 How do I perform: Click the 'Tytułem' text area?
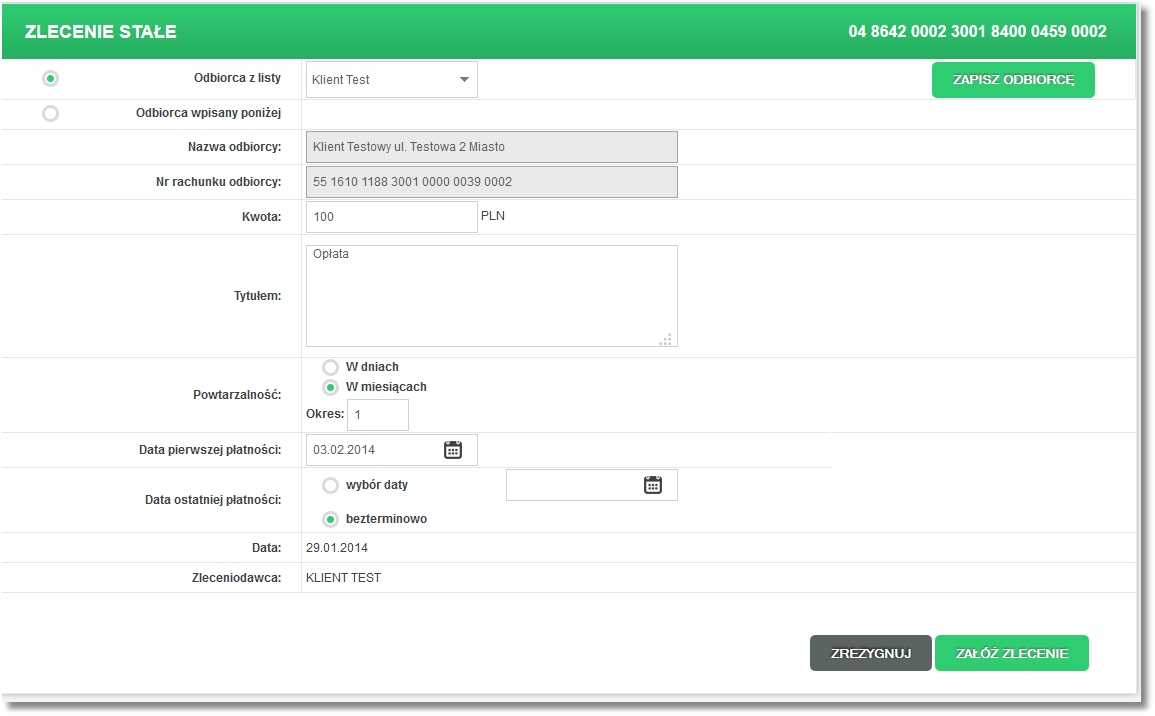click(x=491, y=296)
